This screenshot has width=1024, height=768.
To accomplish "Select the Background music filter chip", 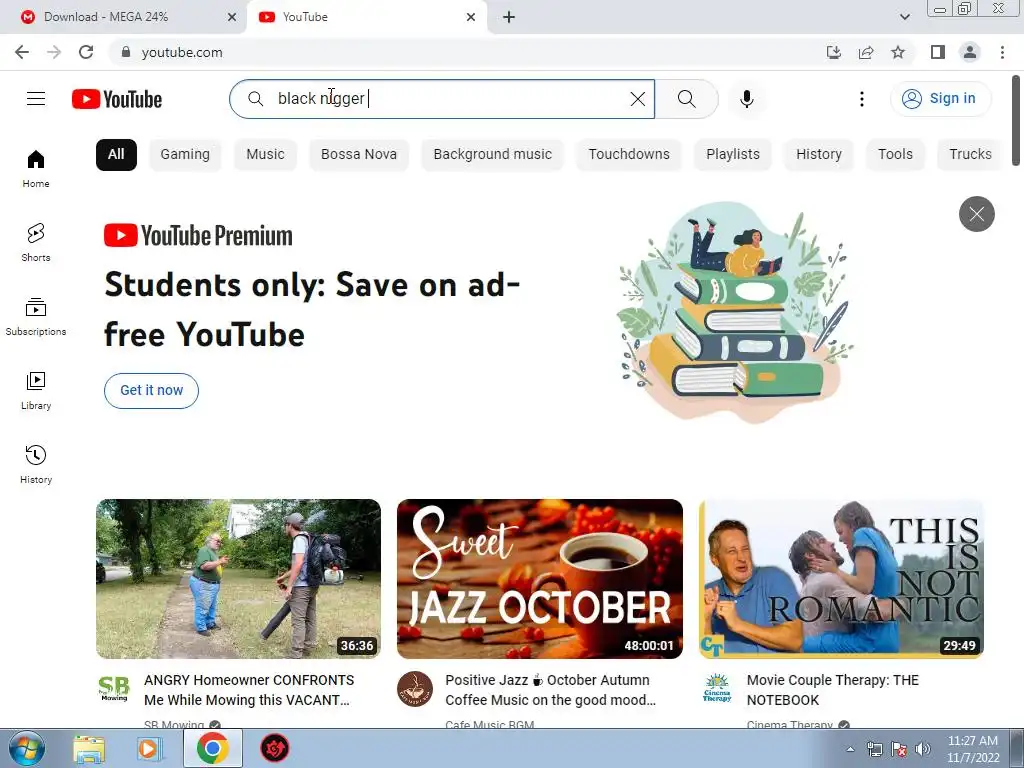I will [492, 155].
